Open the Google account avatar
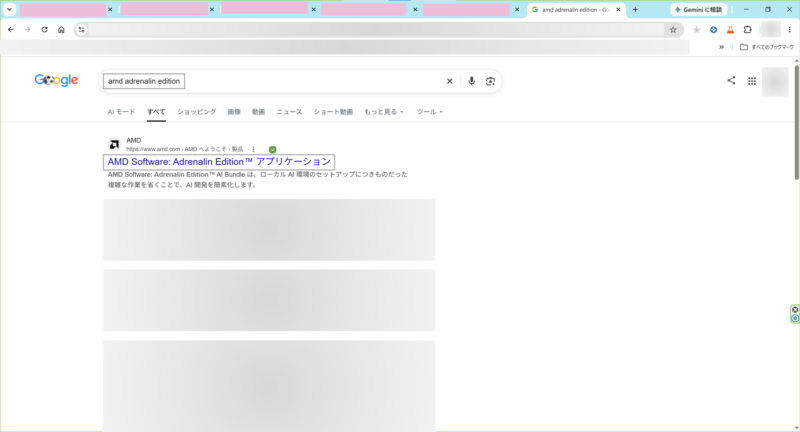The image size is (800, 432). click(775, 82)
